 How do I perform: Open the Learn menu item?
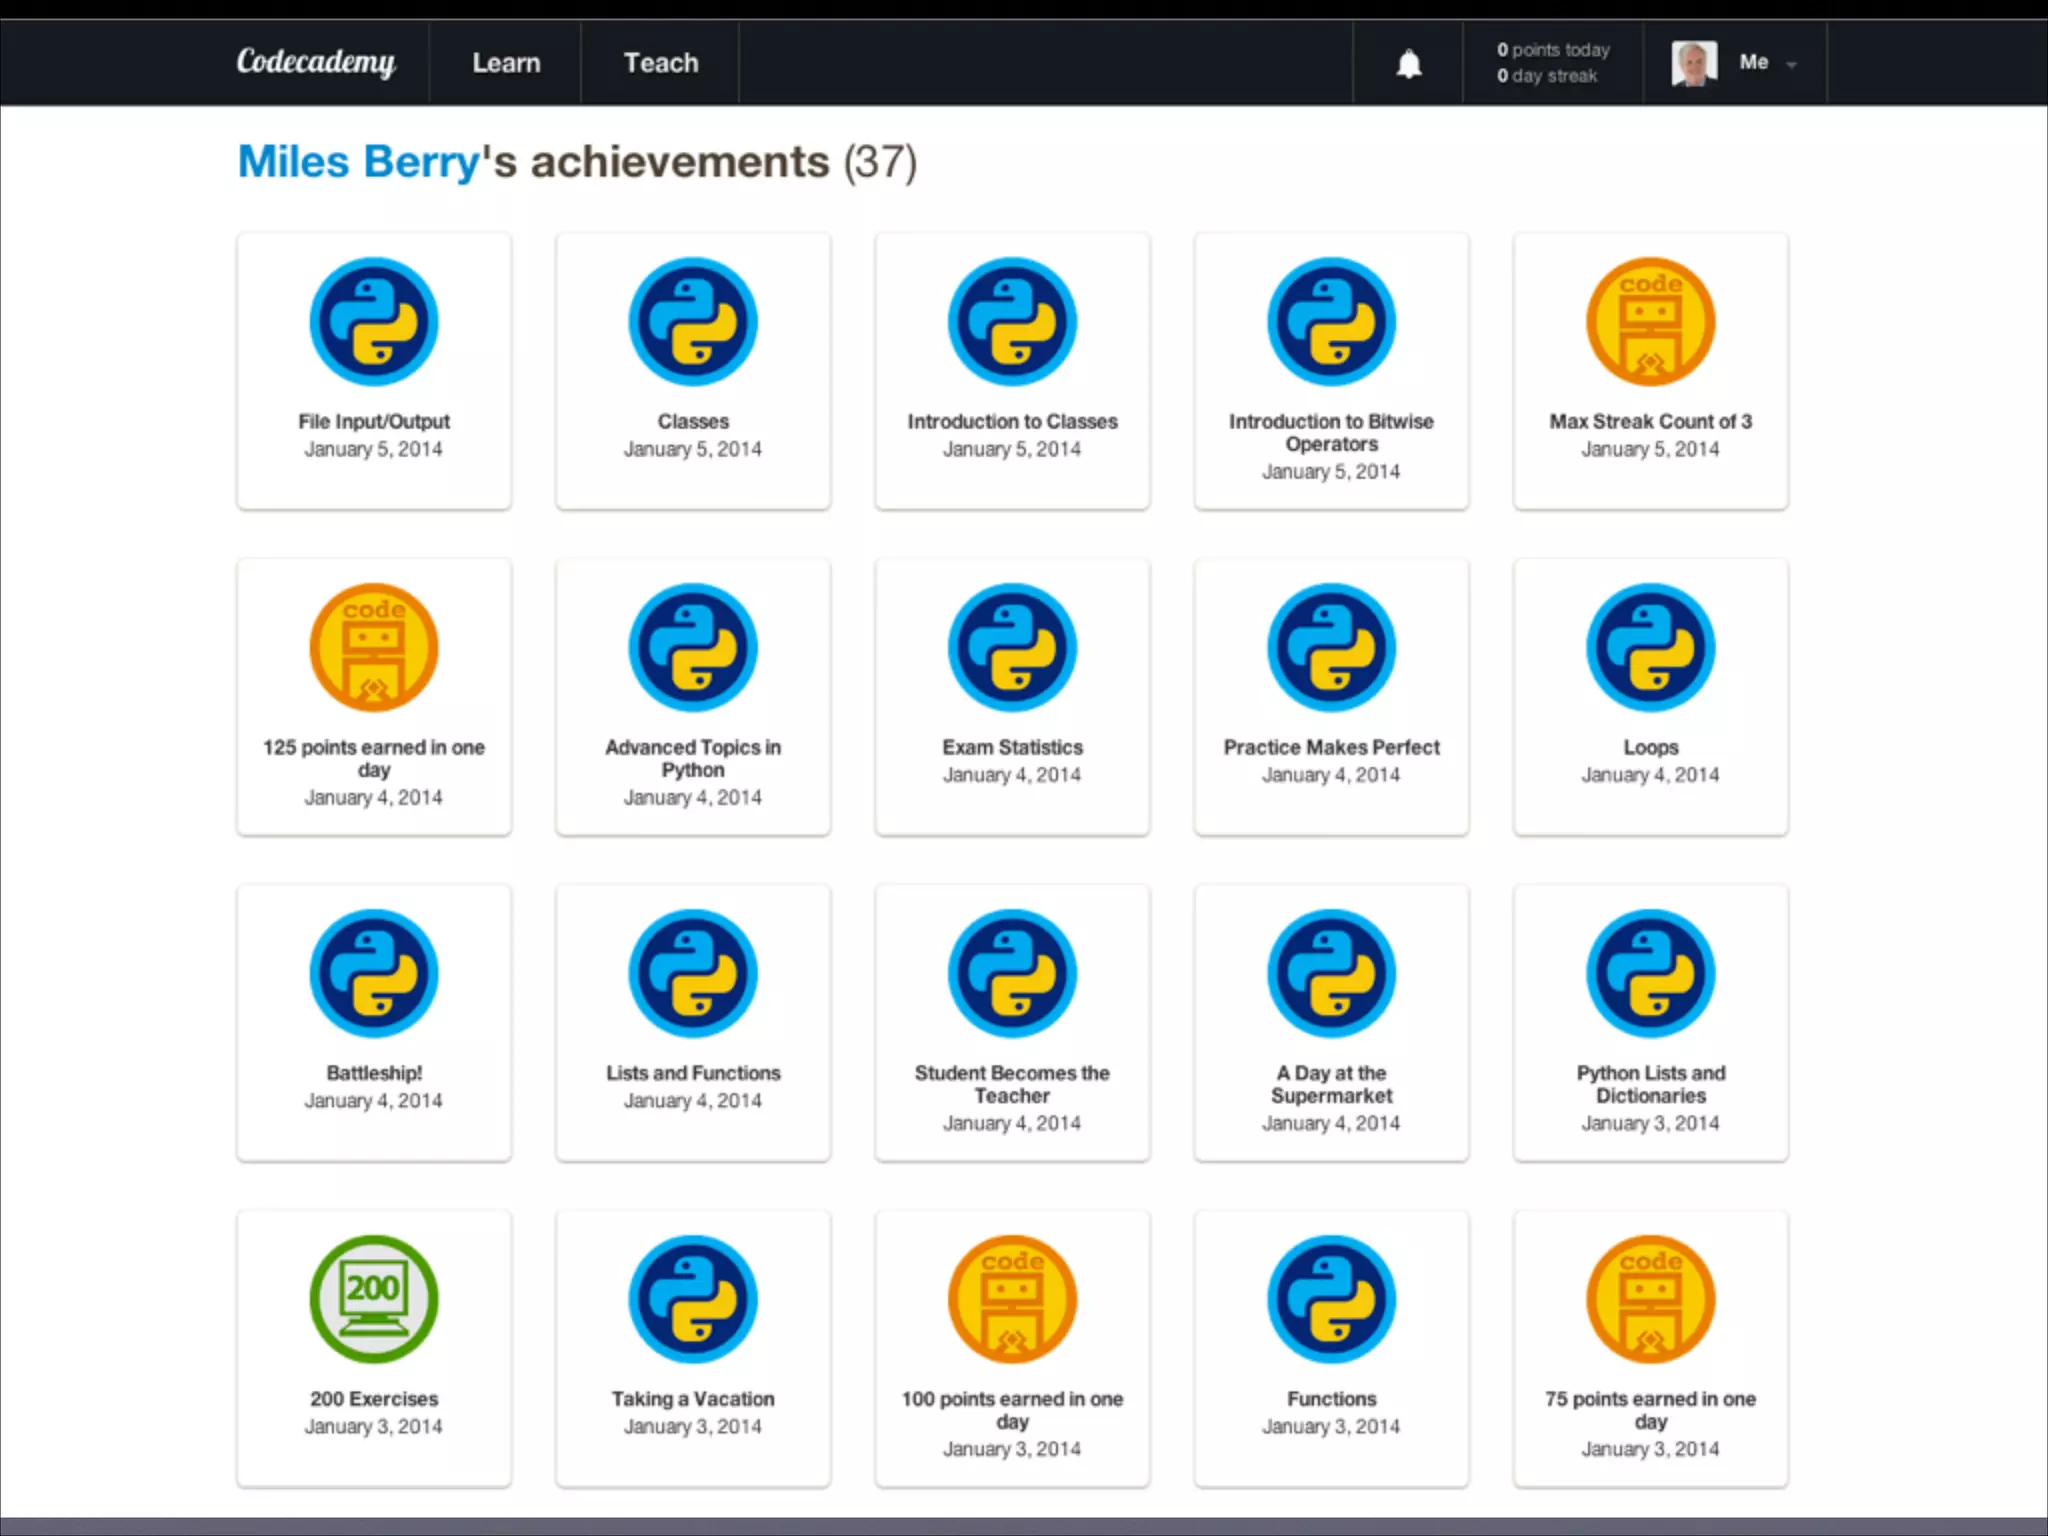click(x=506, y=63)
